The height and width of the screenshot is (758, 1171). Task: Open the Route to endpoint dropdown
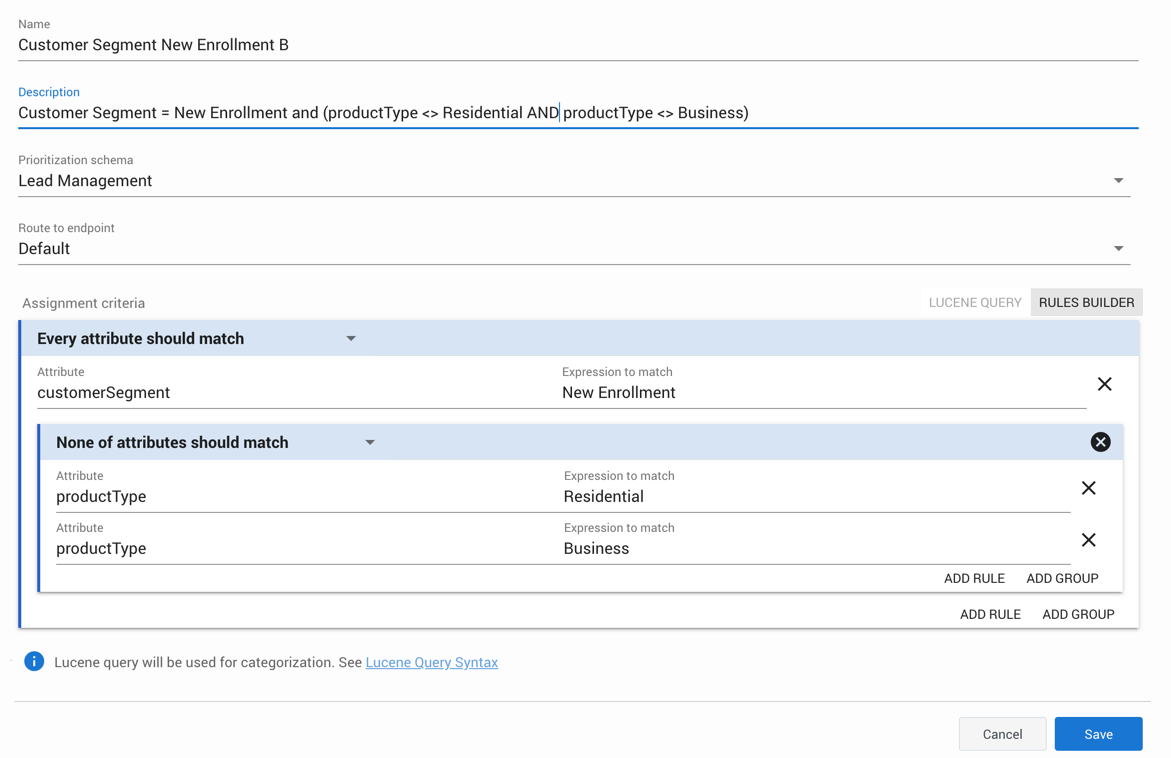pos(1118,249)
